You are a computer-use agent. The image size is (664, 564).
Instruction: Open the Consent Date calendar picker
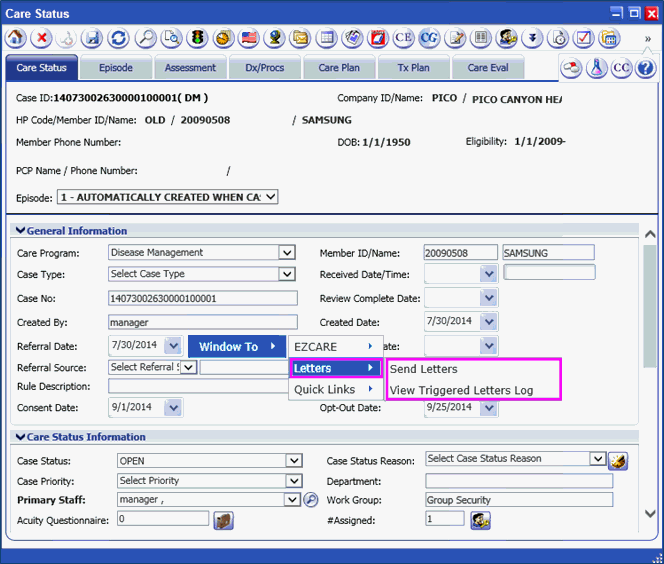[x=172, y=408]
